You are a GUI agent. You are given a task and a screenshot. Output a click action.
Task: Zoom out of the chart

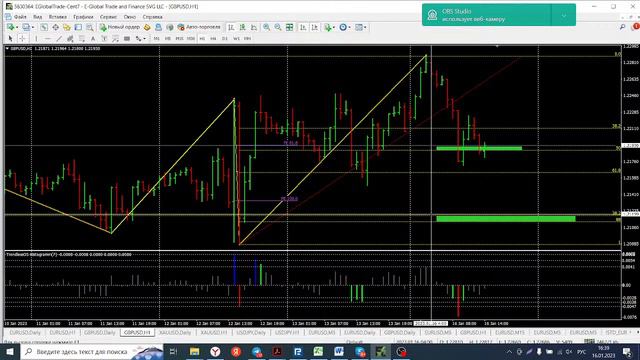(278, 27)
